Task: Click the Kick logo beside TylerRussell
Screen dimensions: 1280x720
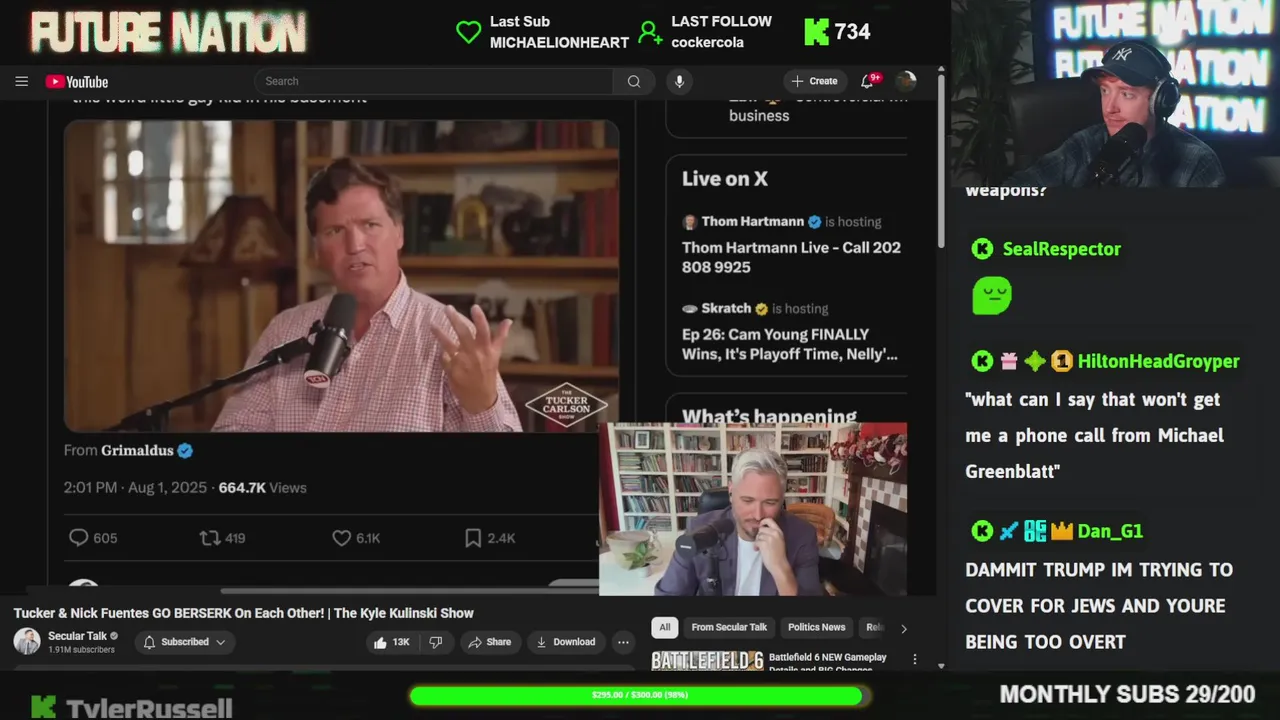Action: pos(43,707)
